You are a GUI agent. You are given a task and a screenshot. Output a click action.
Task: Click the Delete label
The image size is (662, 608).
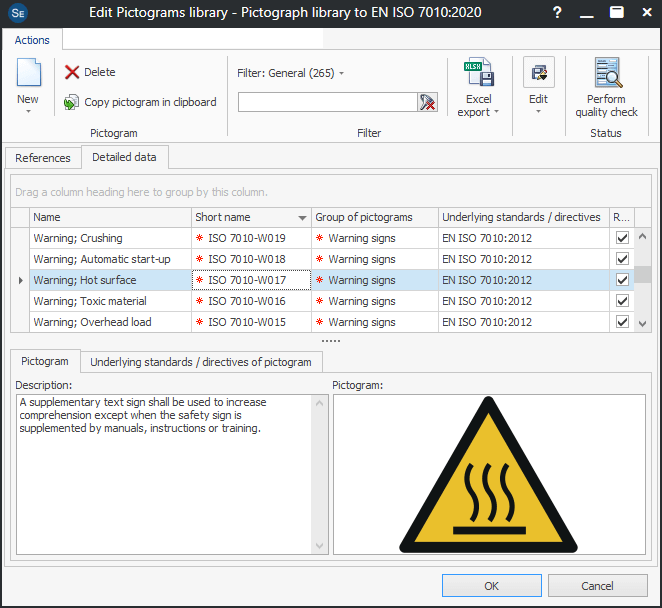point(100,72)
